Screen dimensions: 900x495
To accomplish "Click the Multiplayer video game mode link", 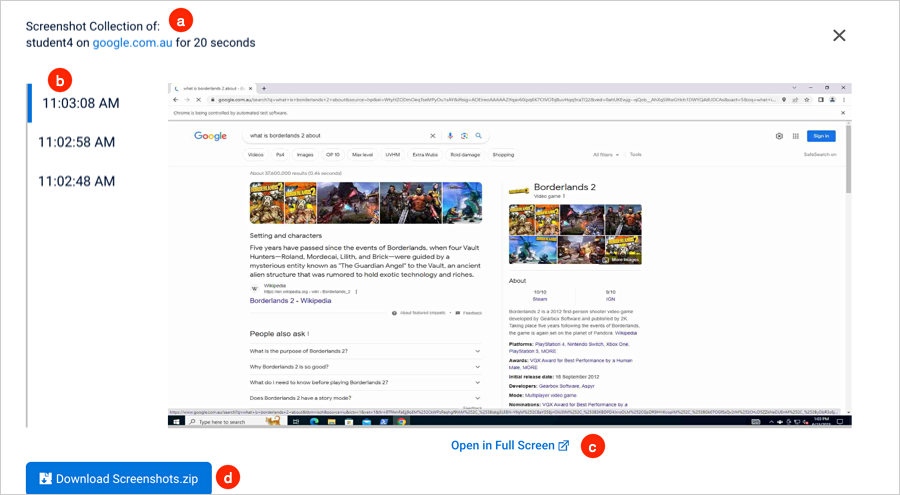I will pos(550,395).
